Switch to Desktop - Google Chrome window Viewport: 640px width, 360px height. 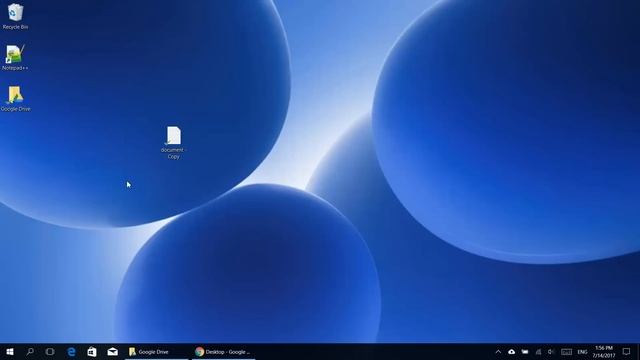(x=224, y=351)
